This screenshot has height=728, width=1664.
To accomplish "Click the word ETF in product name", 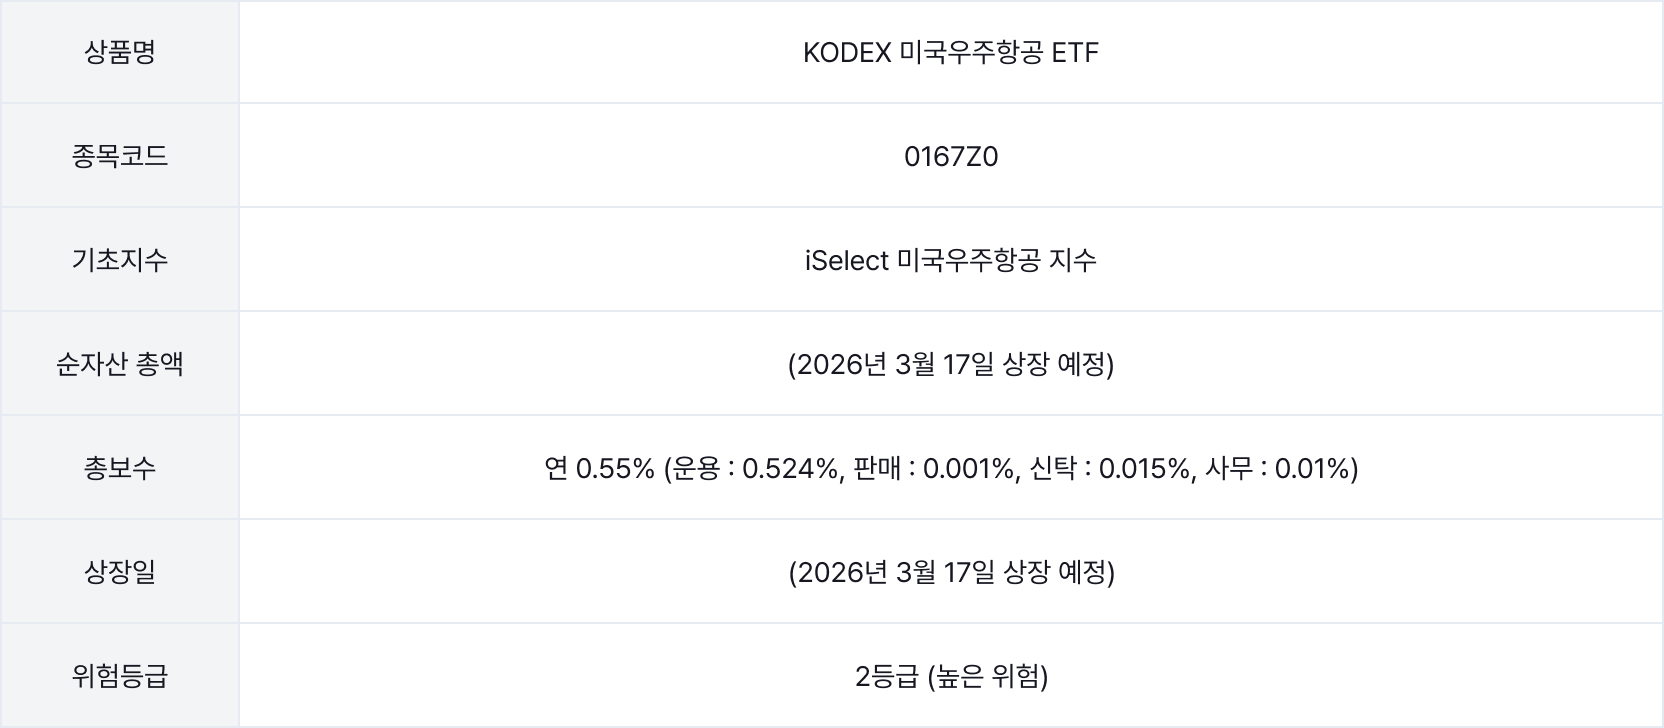I will (x=1075, y=52).
